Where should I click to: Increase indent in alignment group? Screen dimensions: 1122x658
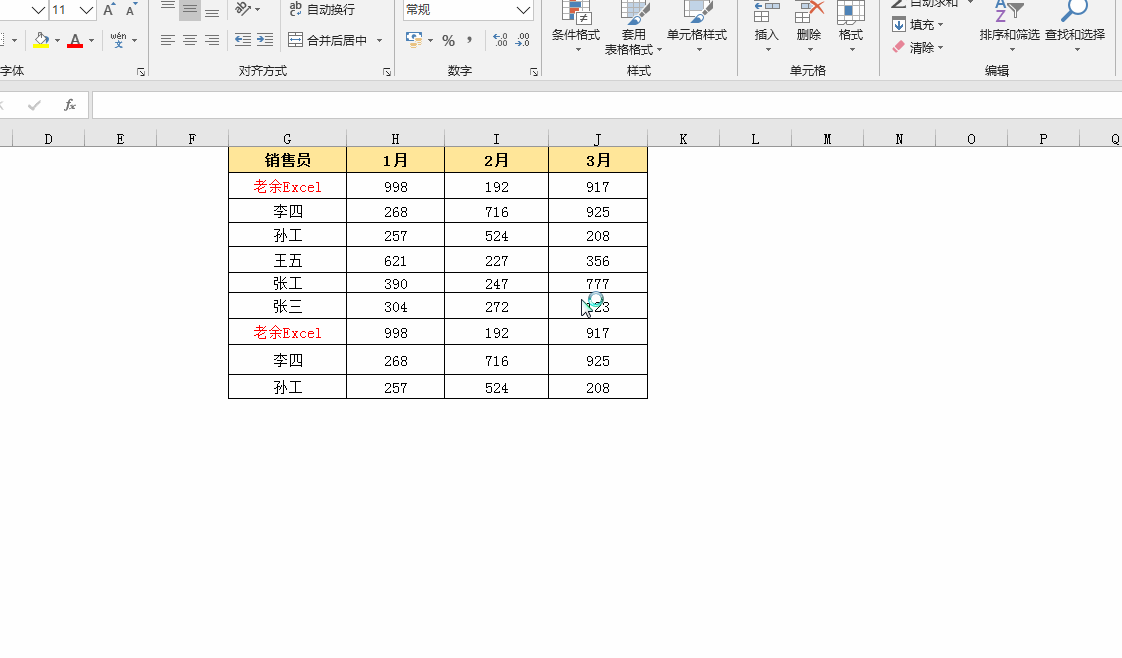(x=265, y=40)
